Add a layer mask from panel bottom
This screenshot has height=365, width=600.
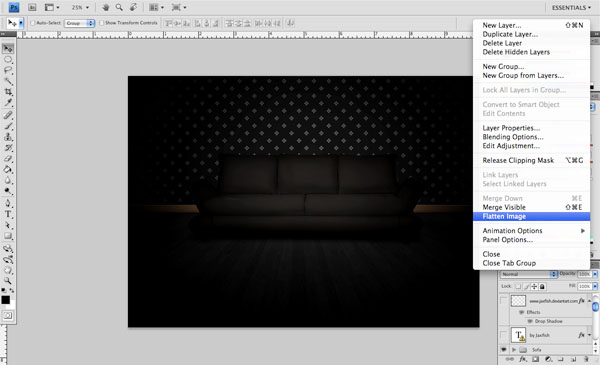click(x=536, y=359)
